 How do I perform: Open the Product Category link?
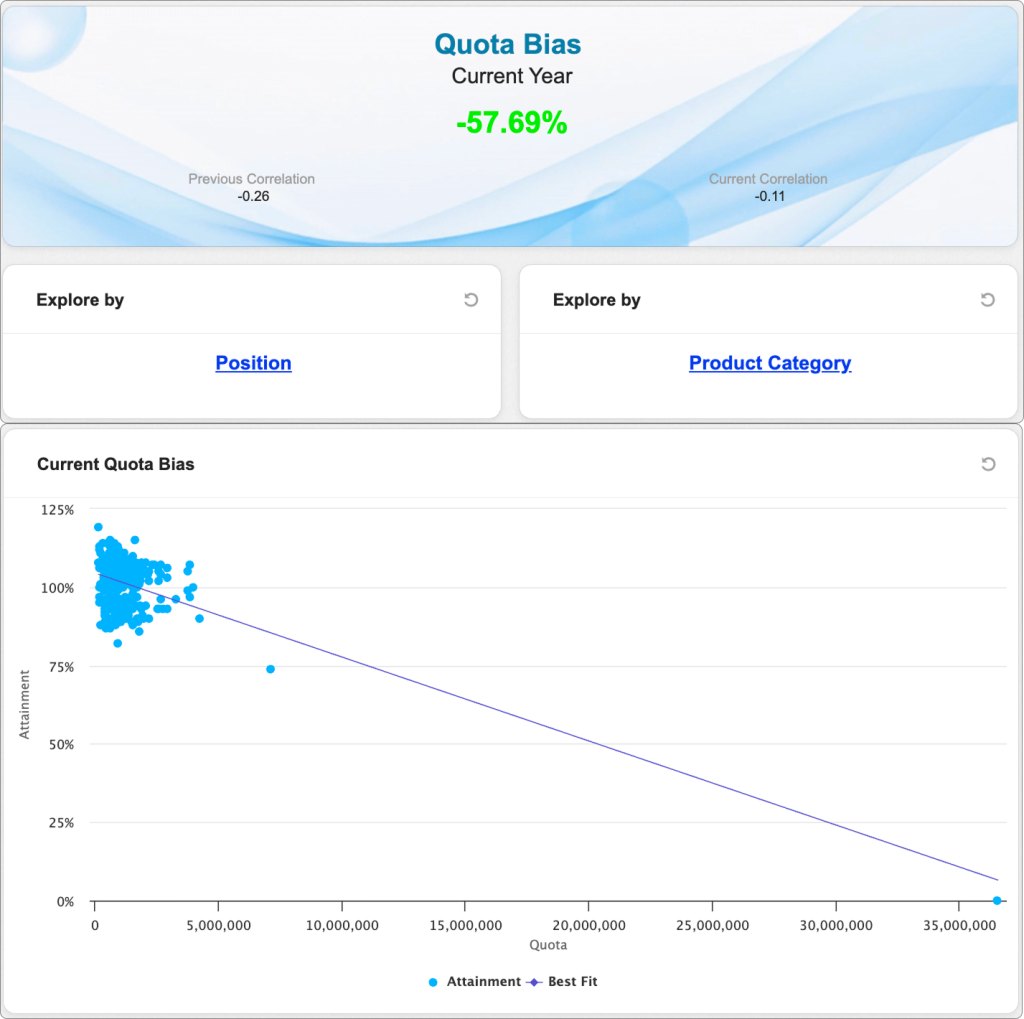770,363
